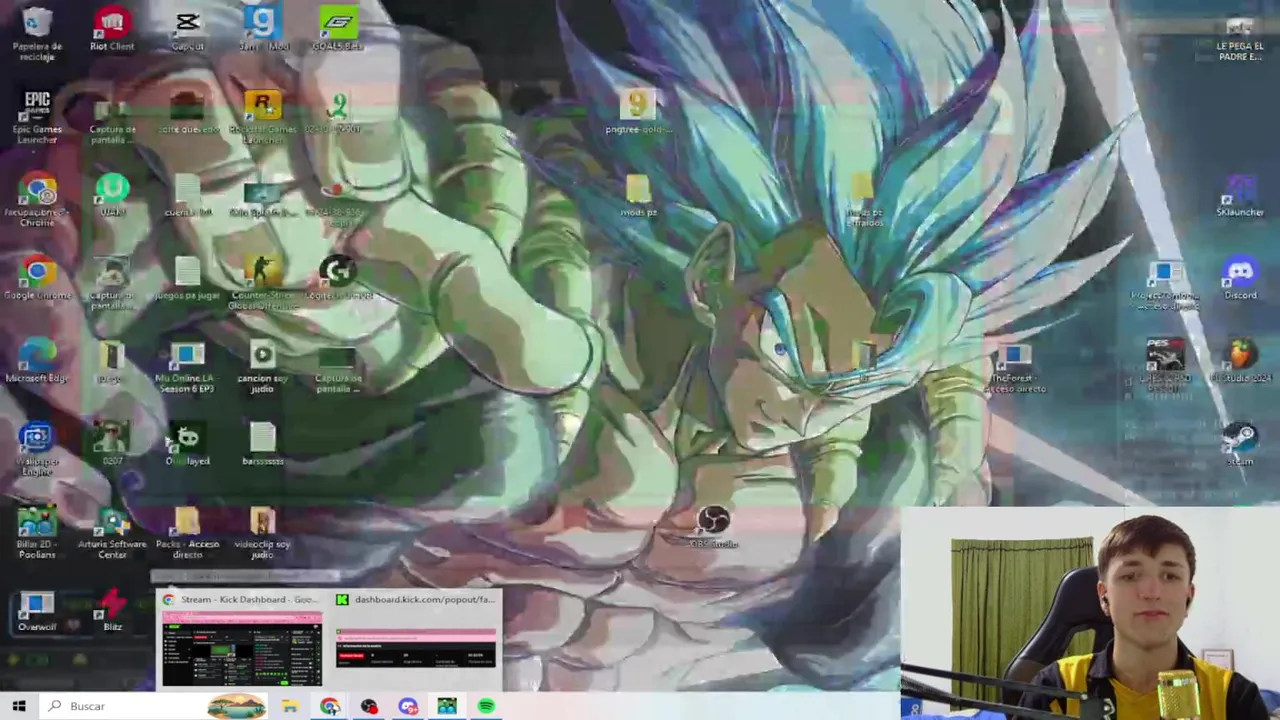Open the '0207' image file
The height and width of the screenshot is (720, 1280).
coord(112,445)
